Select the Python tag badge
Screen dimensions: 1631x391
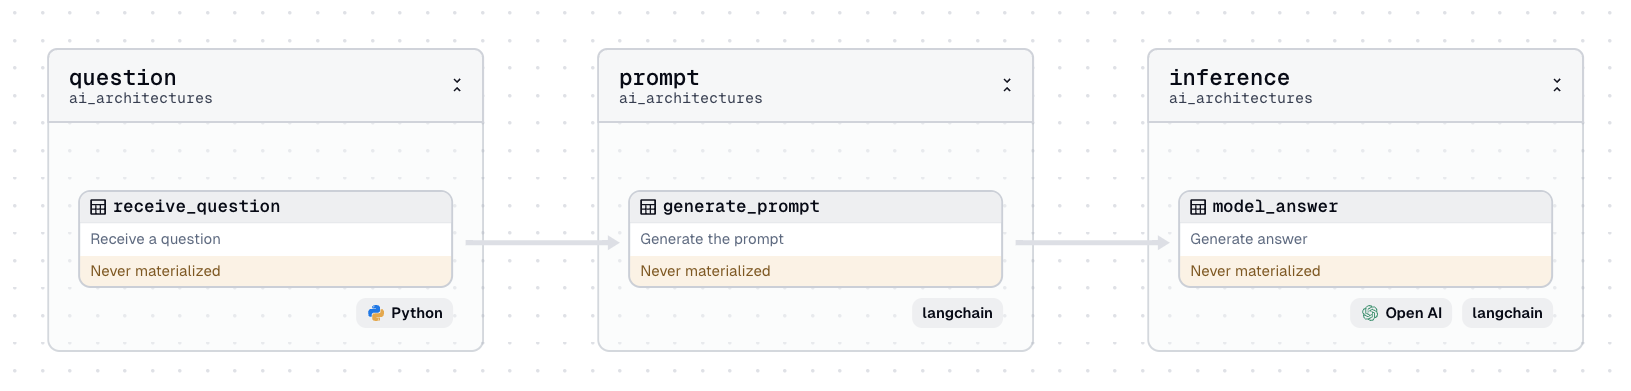405,313
